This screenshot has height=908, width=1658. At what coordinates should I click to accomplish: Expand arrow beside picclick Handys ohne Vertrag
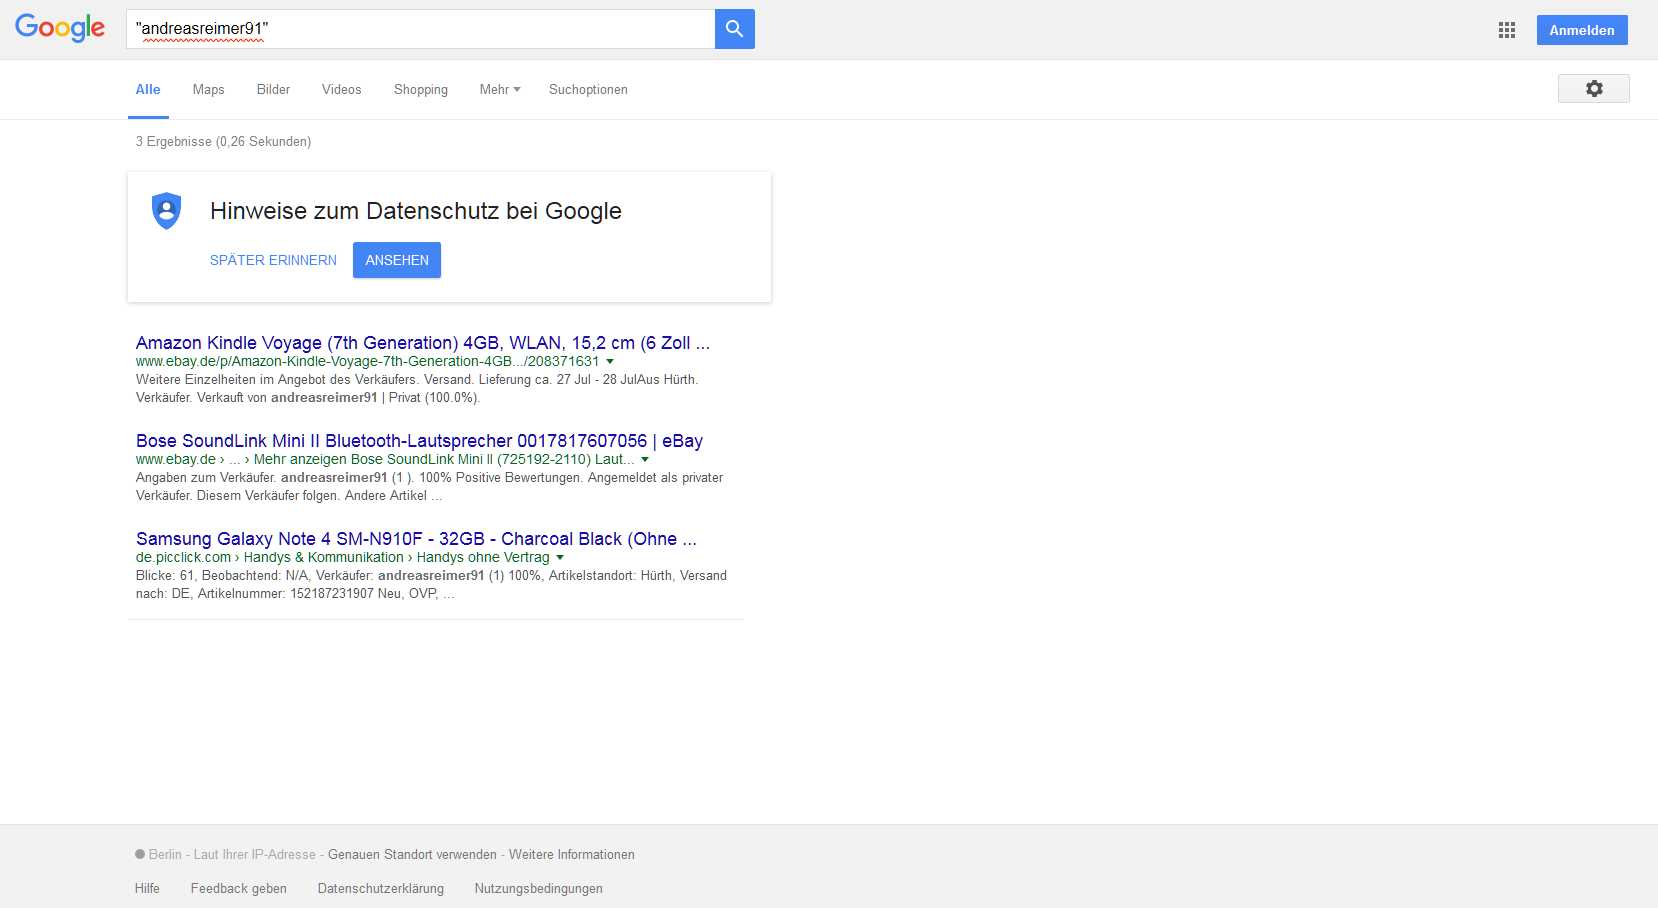[560, 558]
